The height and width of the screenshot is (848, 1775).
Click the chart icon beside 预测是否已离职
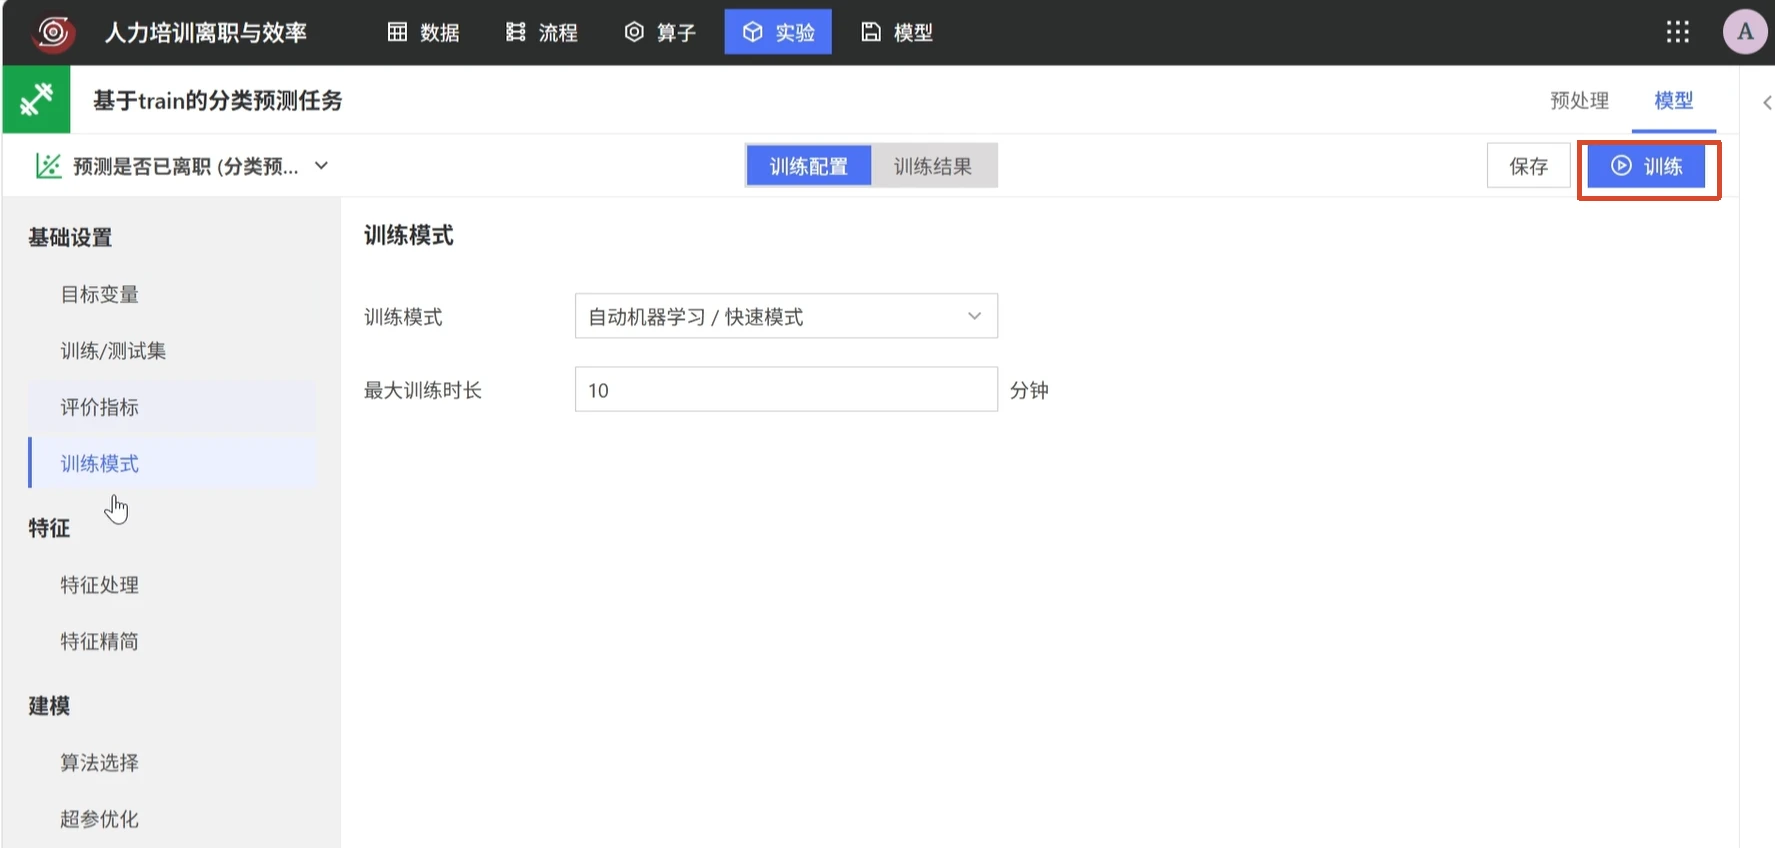48,166
